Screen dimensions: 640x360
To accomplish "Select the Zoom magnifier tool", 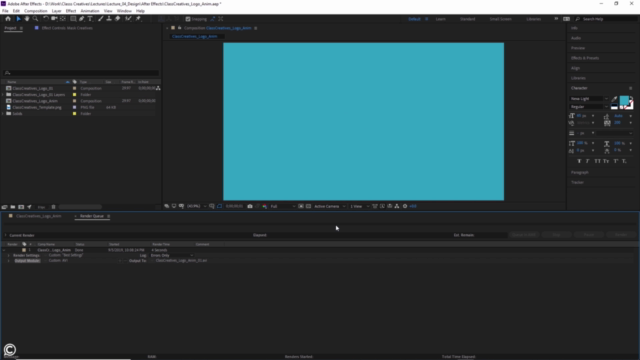I will tap(36, 19).
